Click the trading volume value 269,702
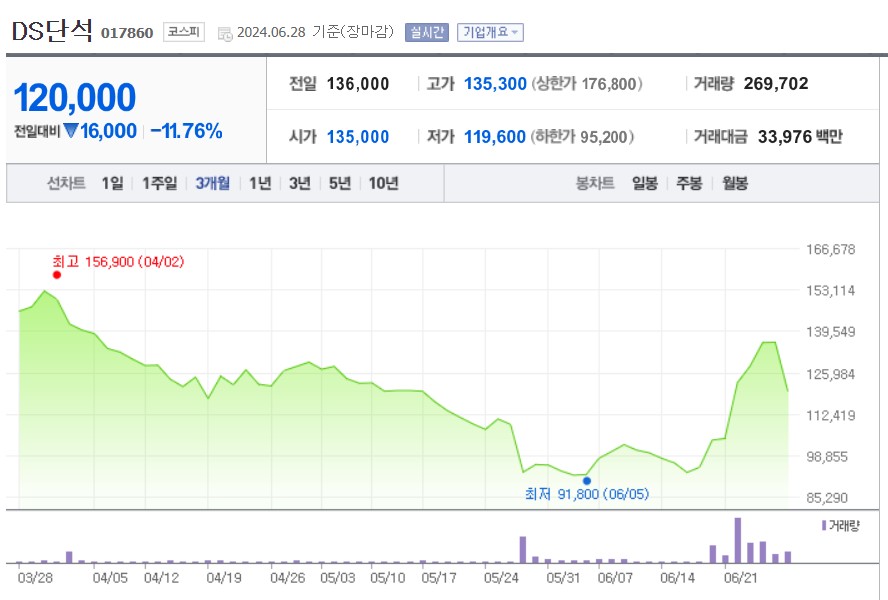 pyautogui.click(x=776, y=83)
